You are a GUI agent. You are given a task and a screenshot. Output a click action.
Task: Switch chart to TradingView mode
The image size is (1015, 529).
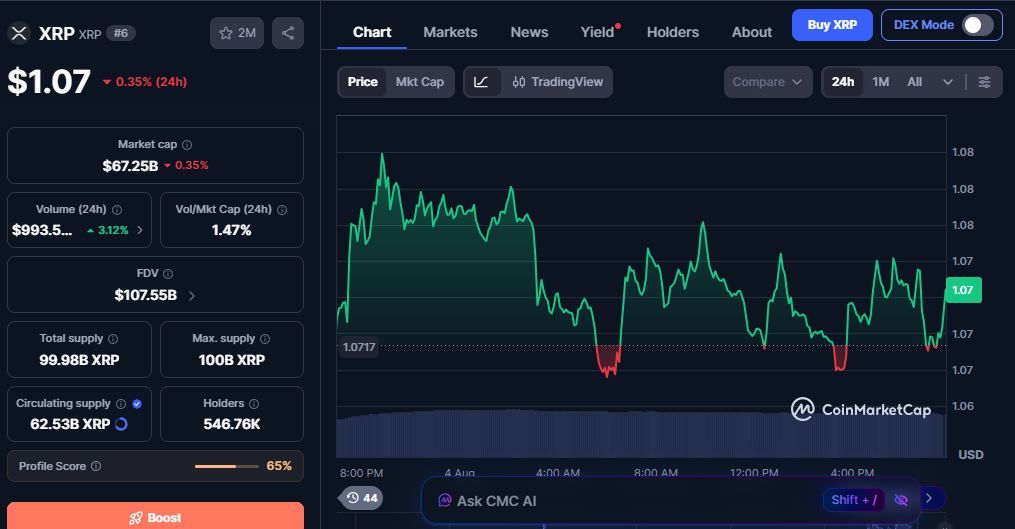[x=557, y=82]
